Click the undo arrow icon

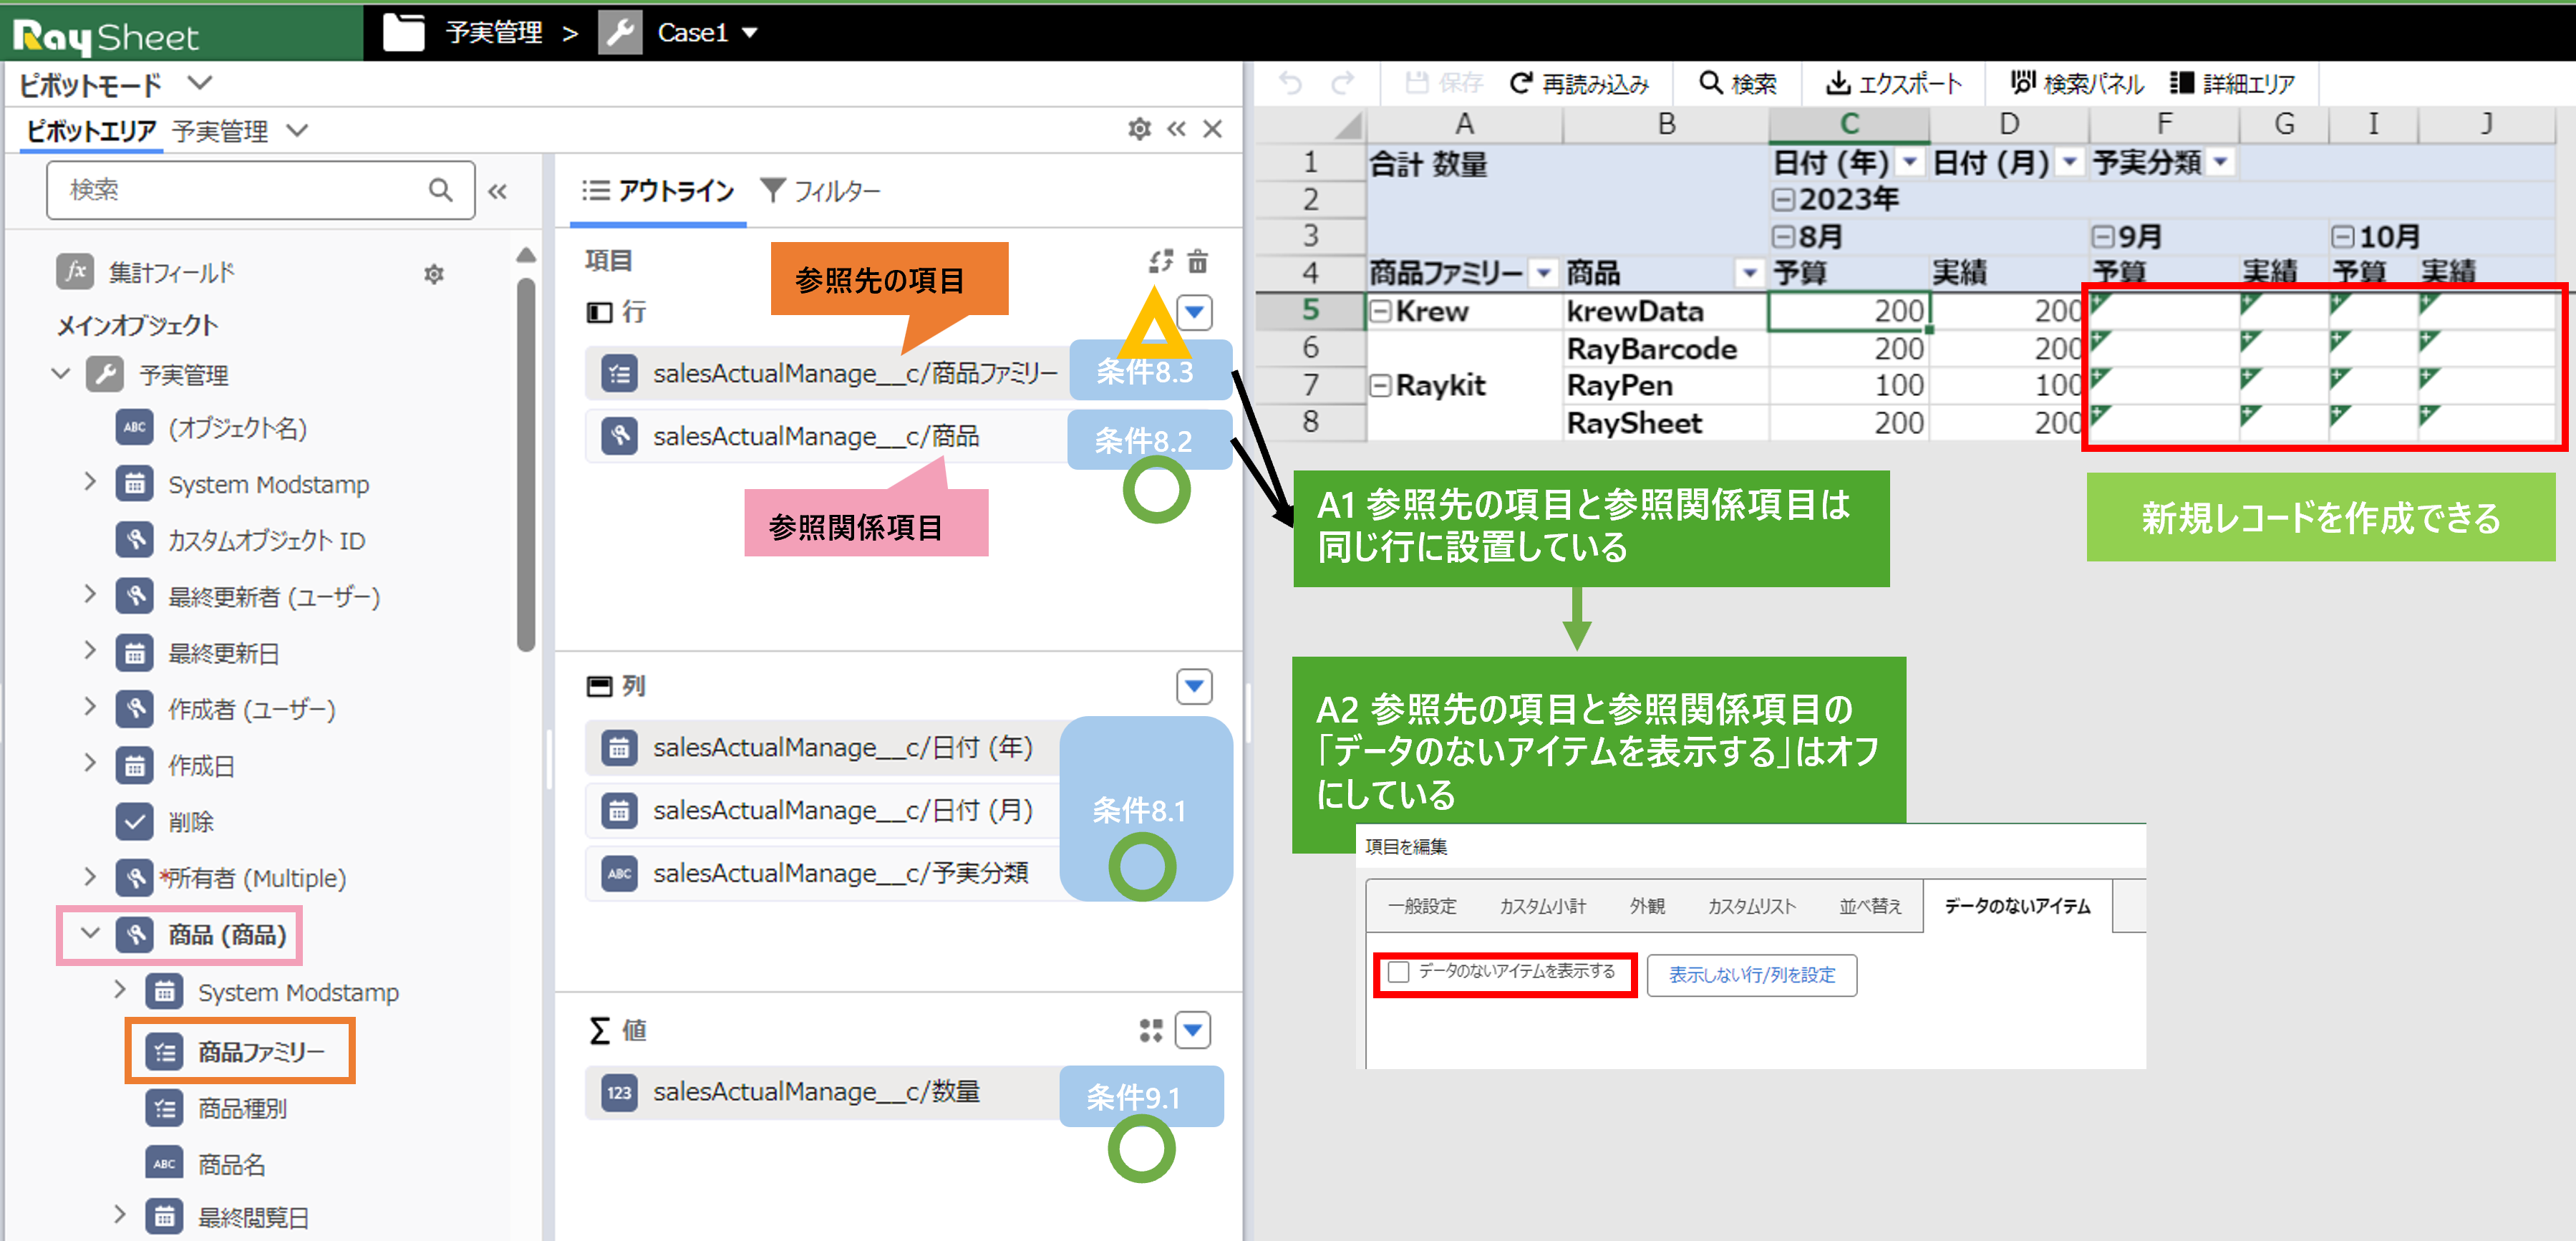click(x=1290, y=83)
